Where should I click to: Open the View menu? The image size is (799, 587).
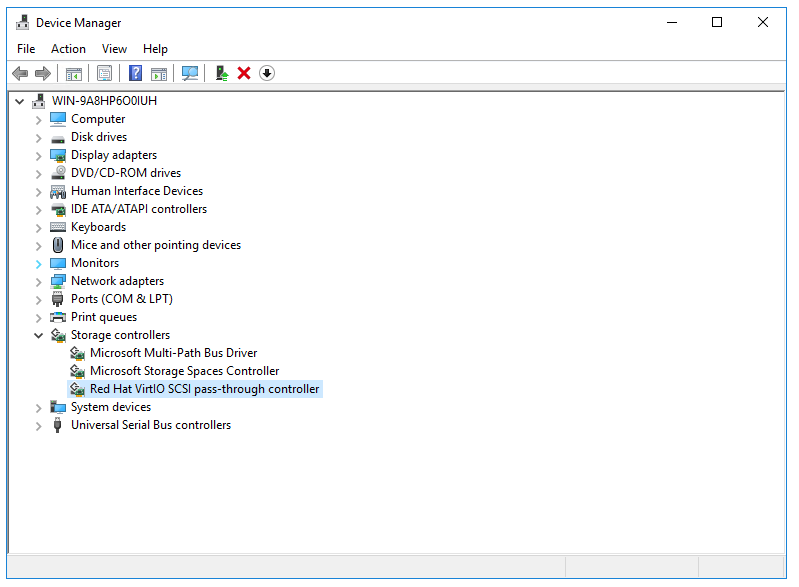(114, 48)
